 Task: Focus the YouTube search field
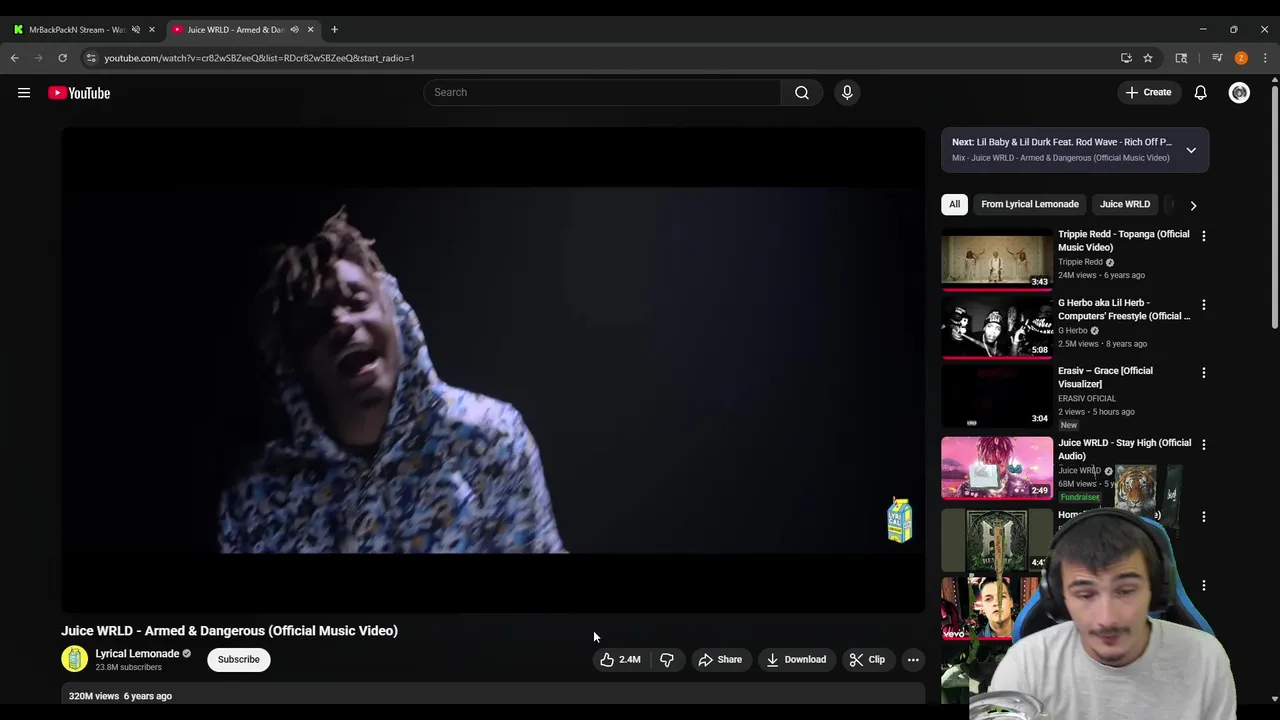coord(602,92)
